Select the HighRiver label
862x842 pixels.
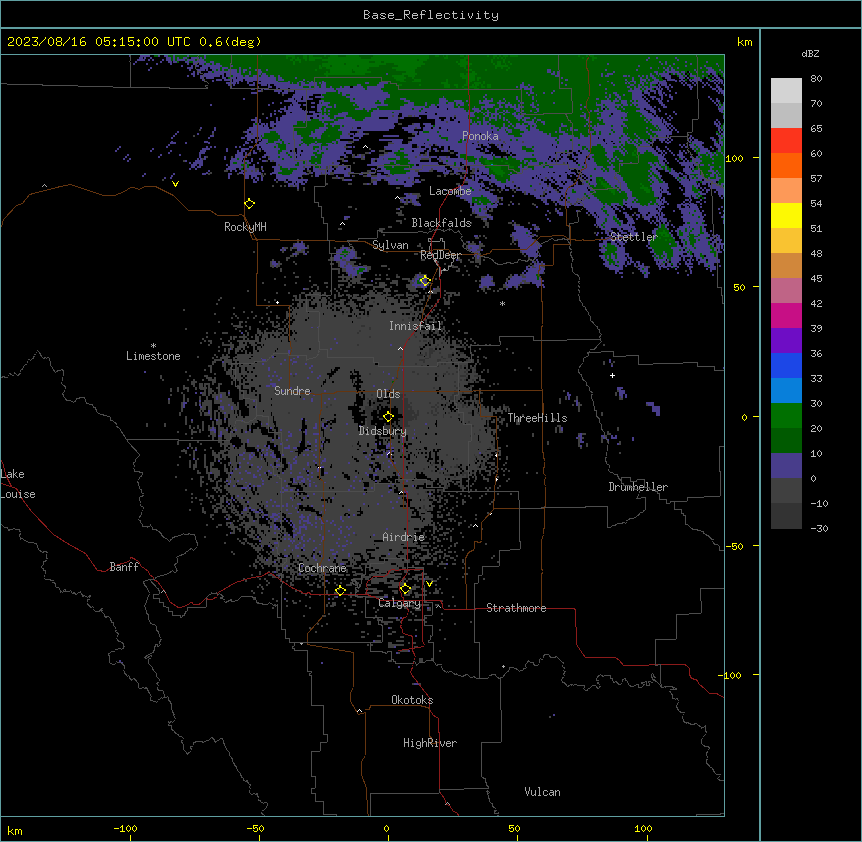pyautogui.click(x=430, y=743)
